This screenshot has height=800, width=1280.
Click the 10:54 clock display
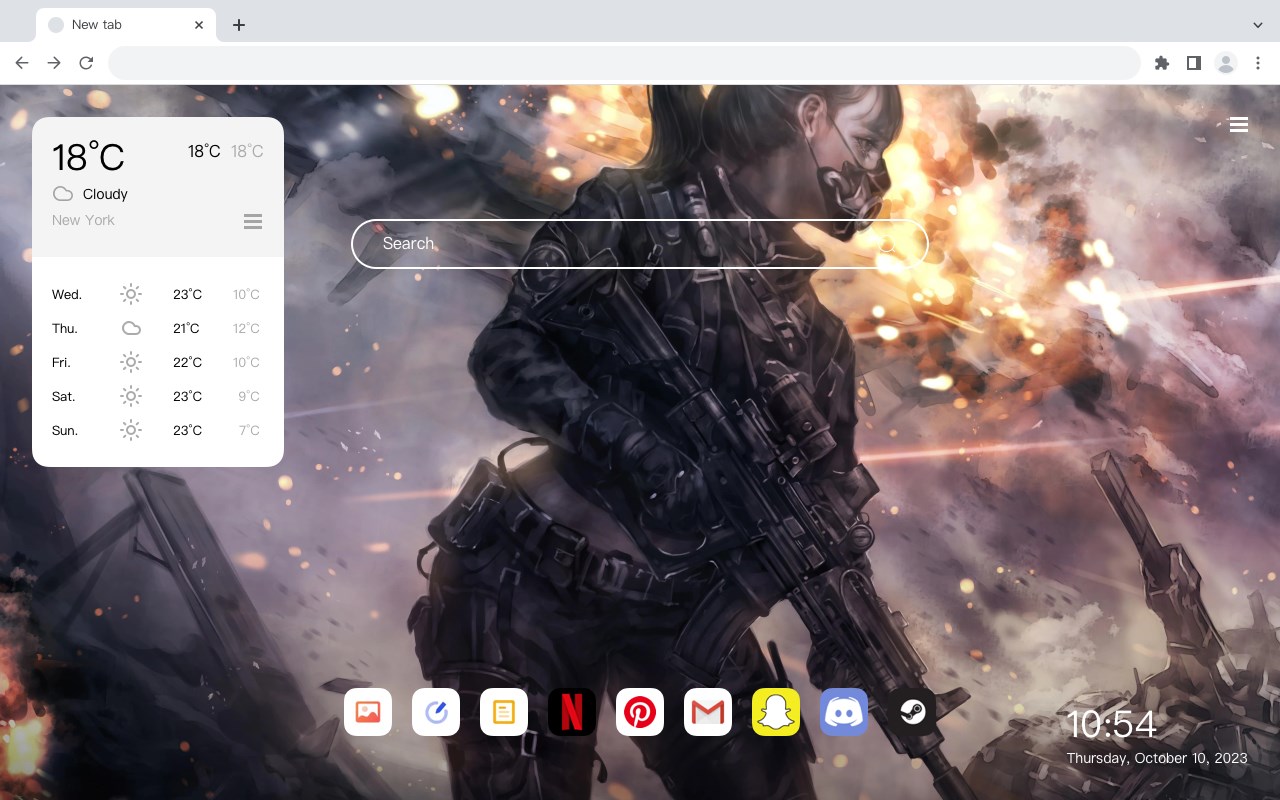[1111, 724]
